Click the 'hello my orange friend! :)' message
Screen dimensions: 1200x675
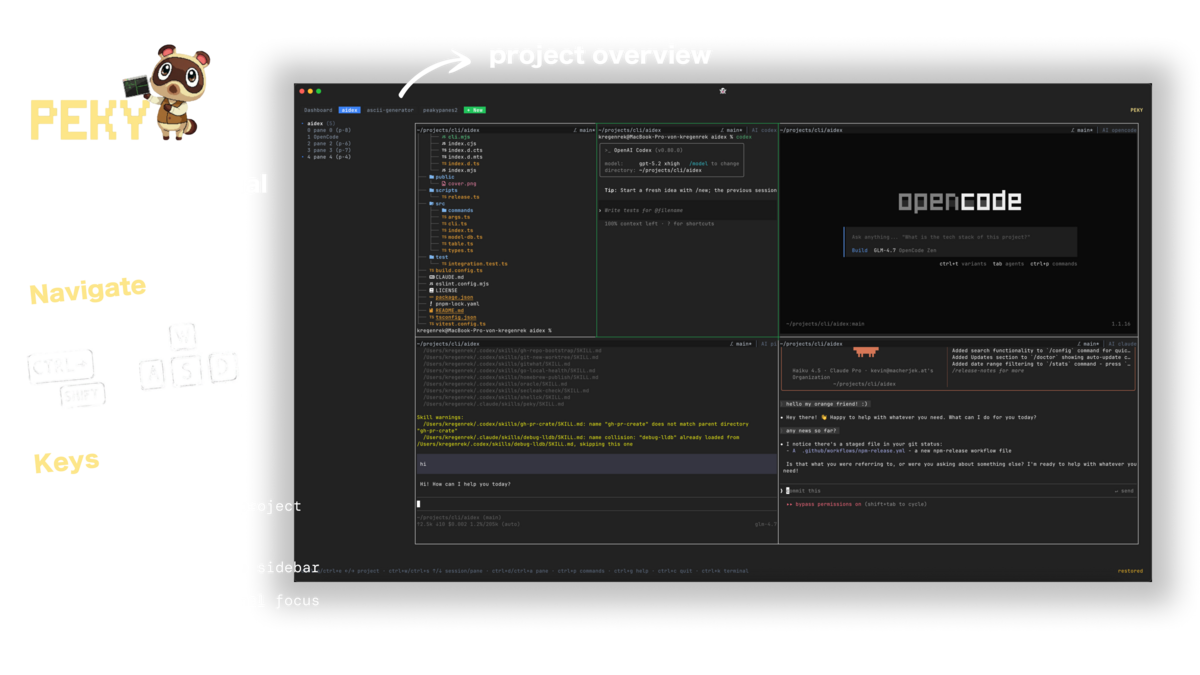point(826,404)
